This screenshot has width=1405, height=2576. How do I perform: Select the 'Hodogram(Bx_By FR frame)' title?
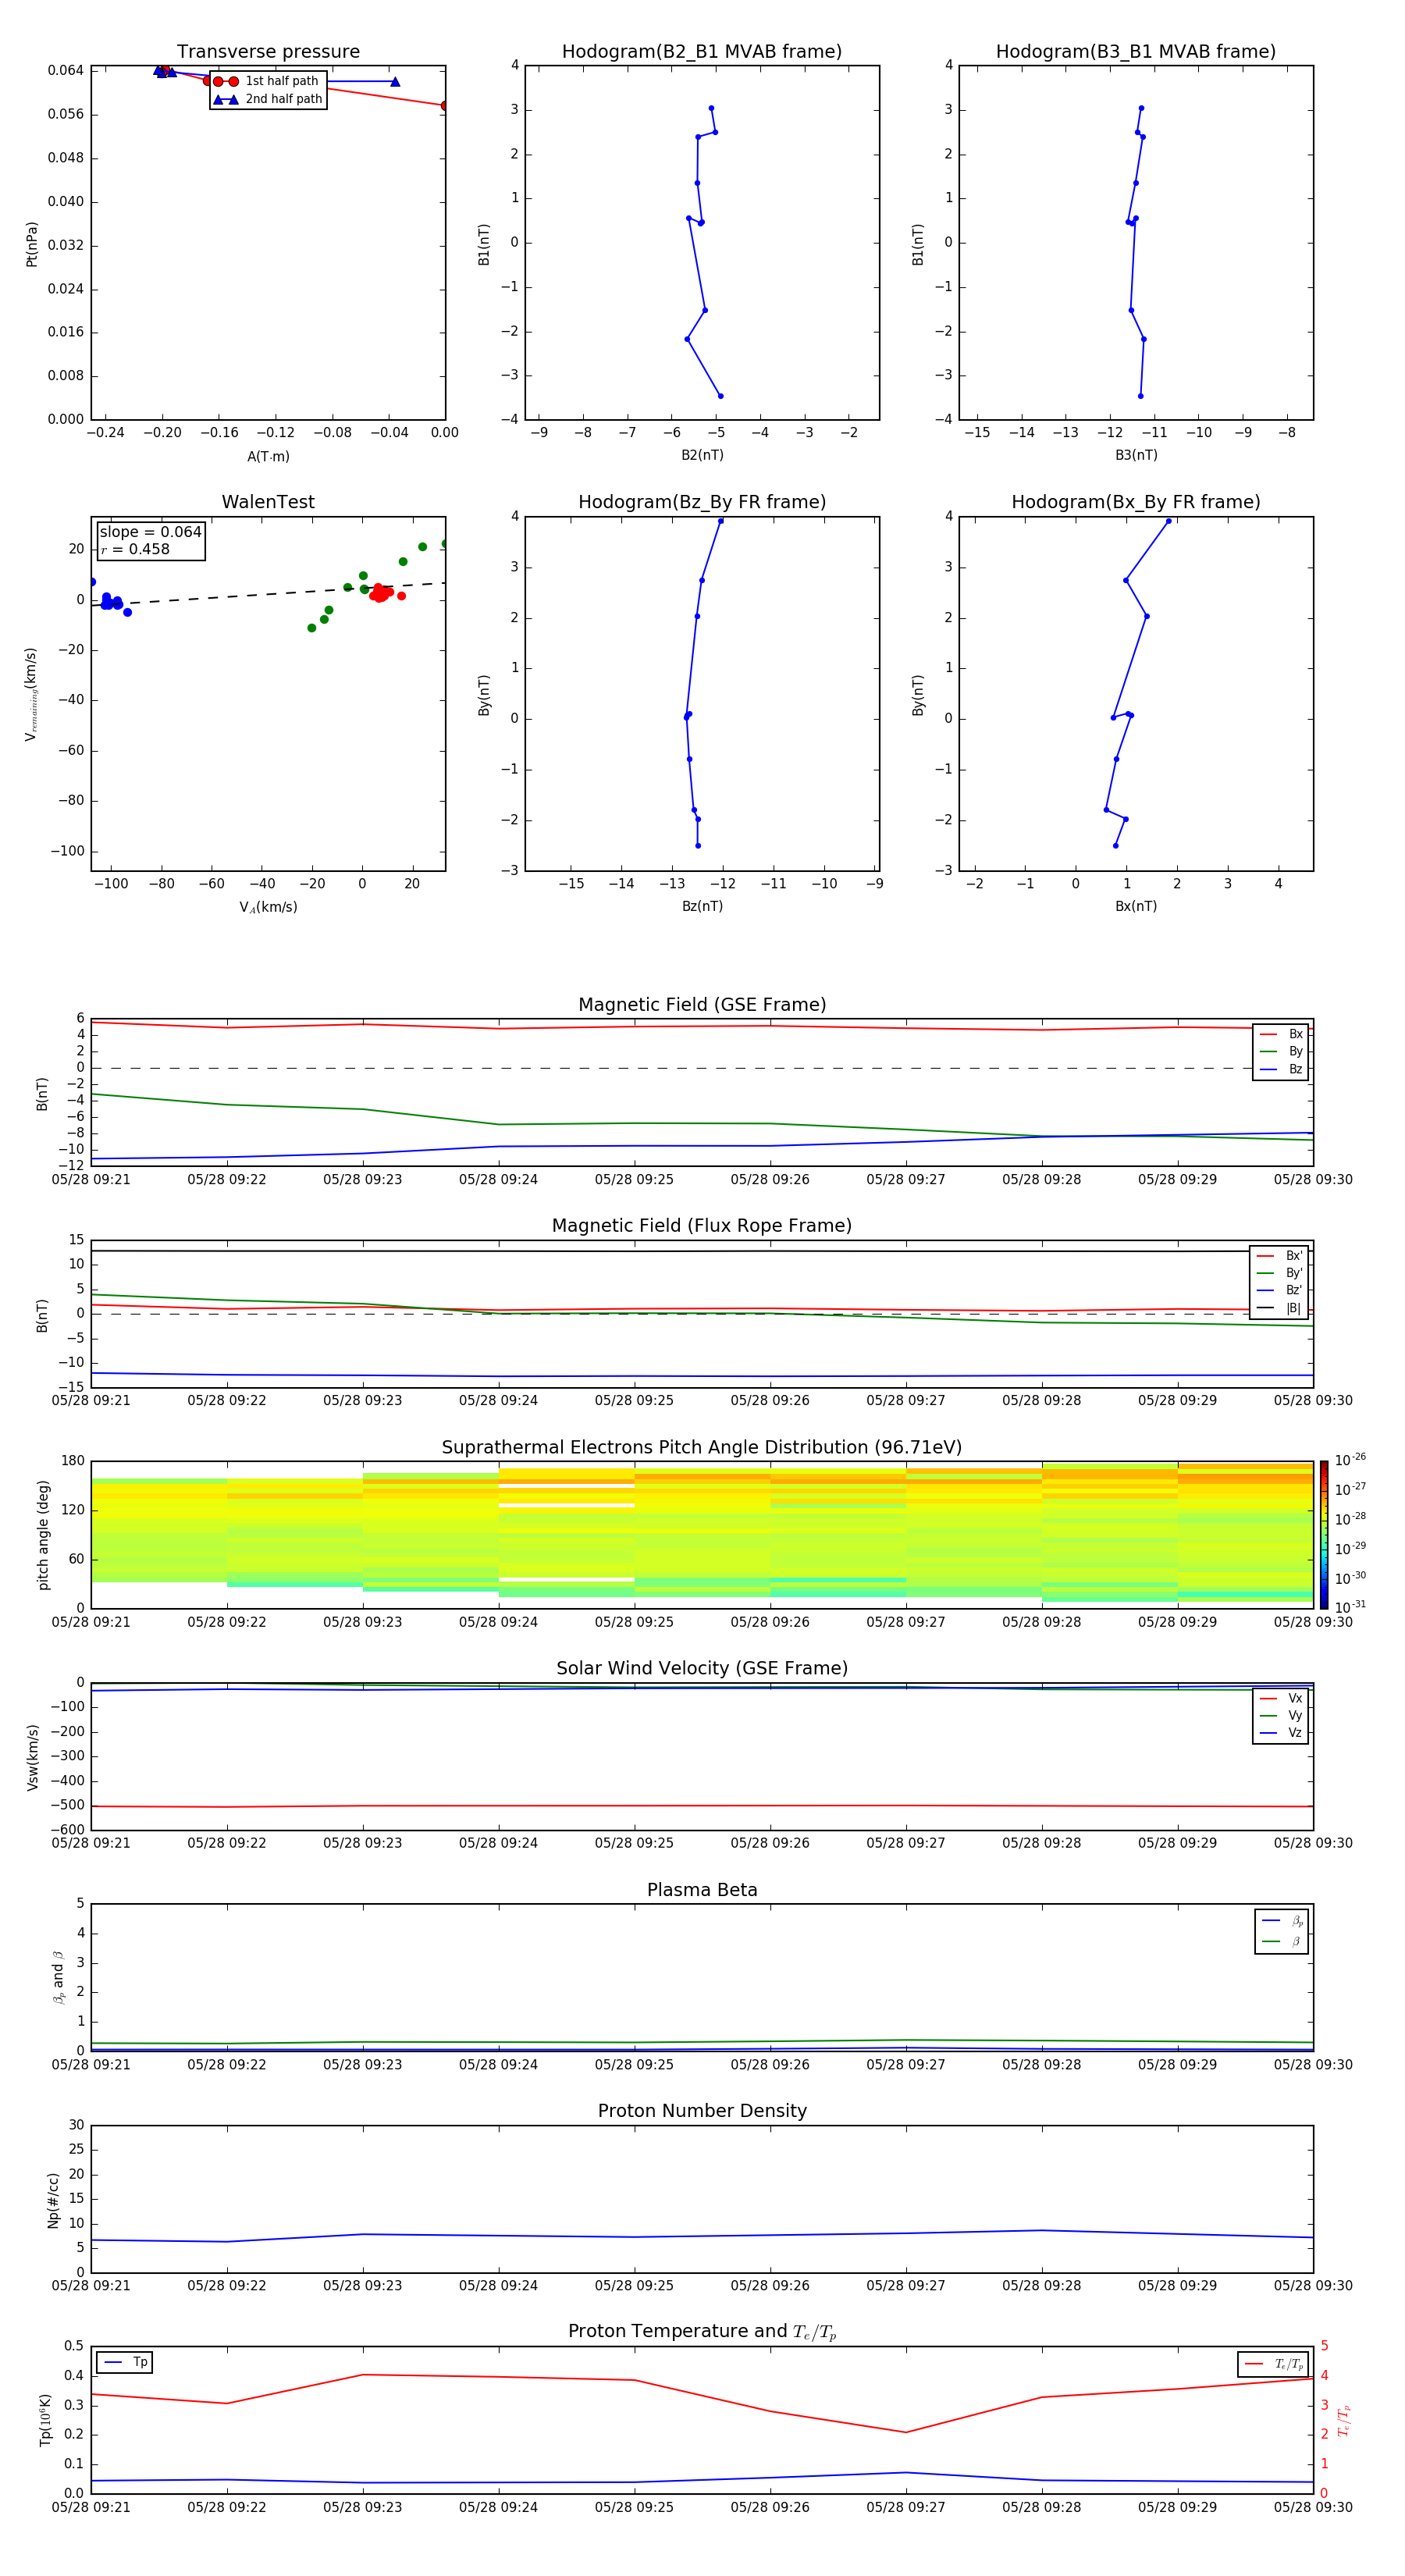coord(1136,502)
